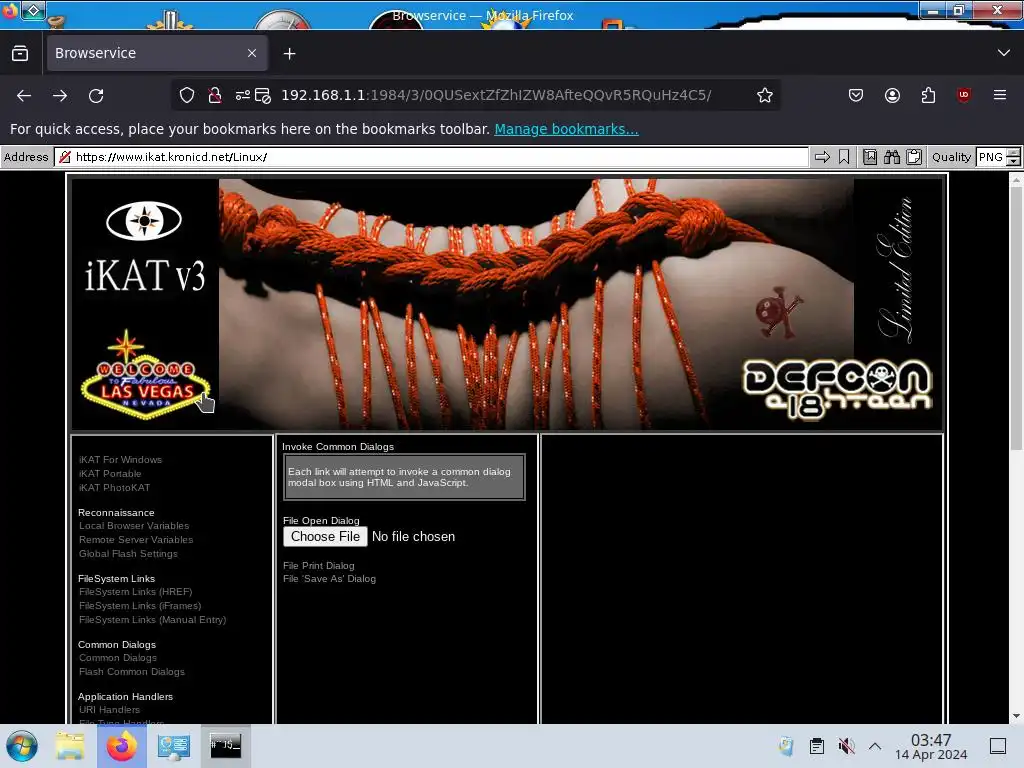Open FileSystem Links (iFrames)
This screenshot has width=1024, height=768.
click(140, 605)
